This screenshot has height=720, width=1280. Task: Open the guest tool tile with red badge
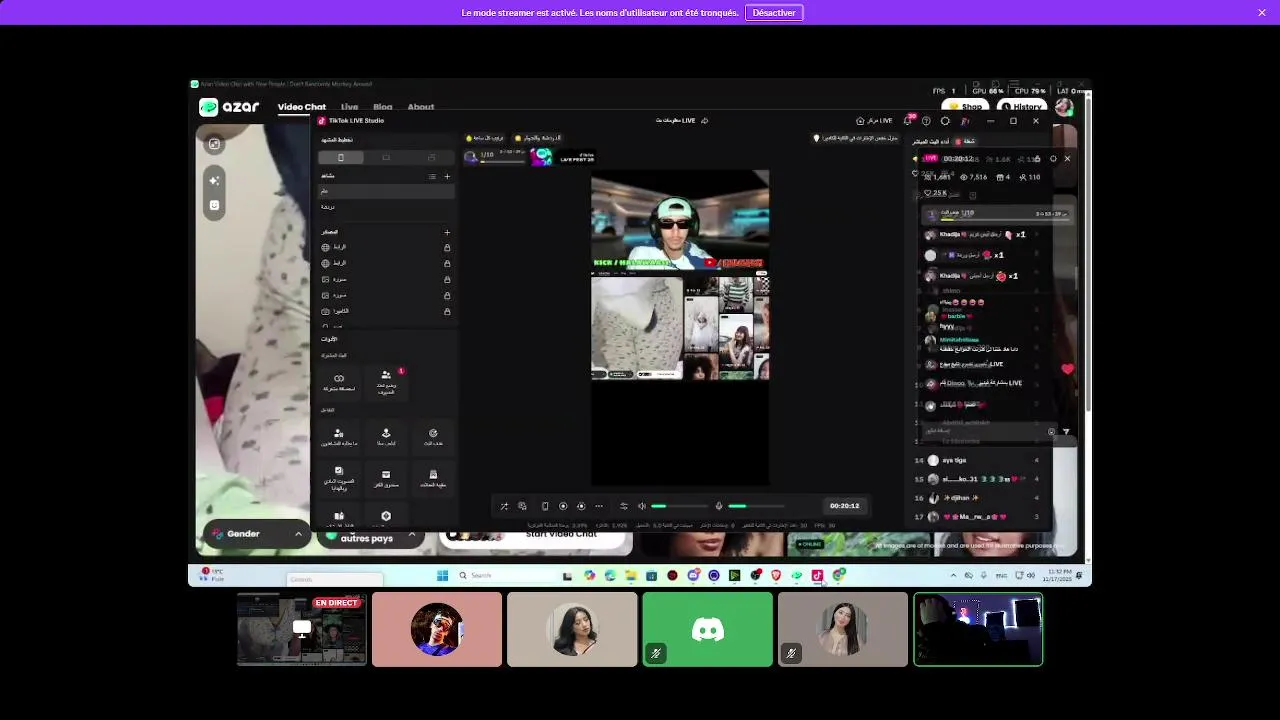point(386,382)
